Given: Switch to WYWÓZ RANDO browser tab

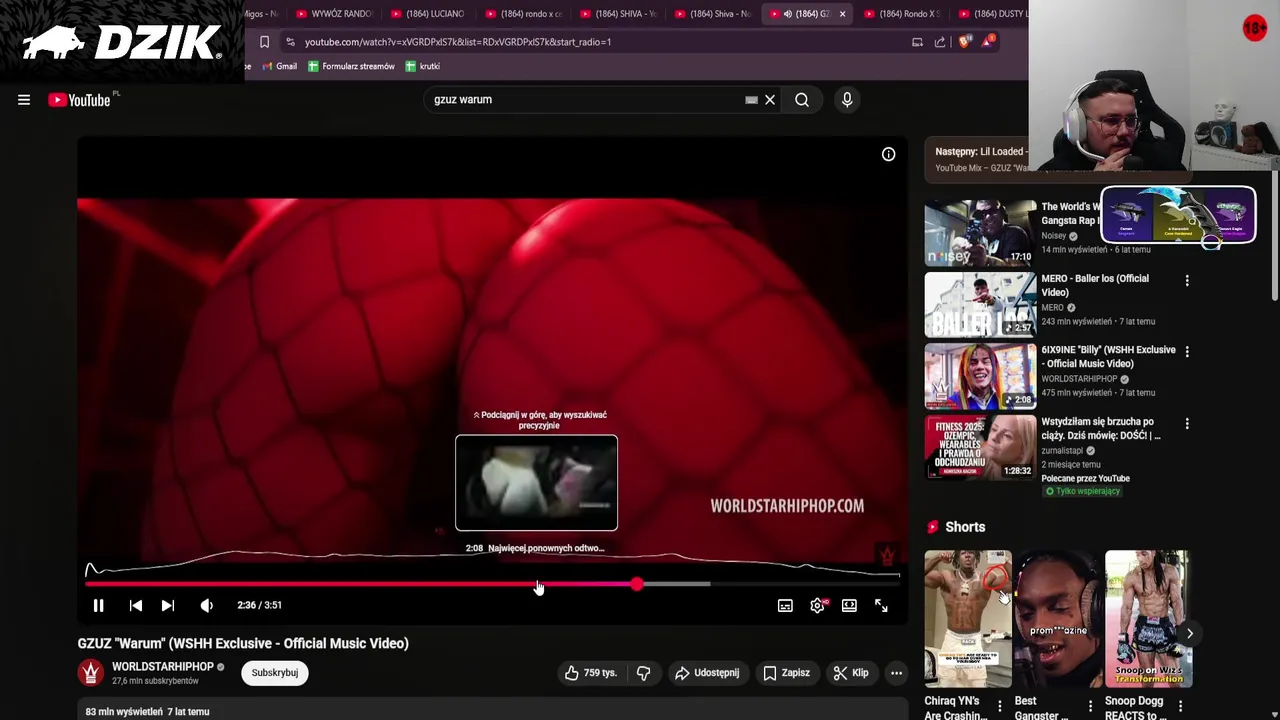Looking at the screenshot, I should [x=334, y=14].
